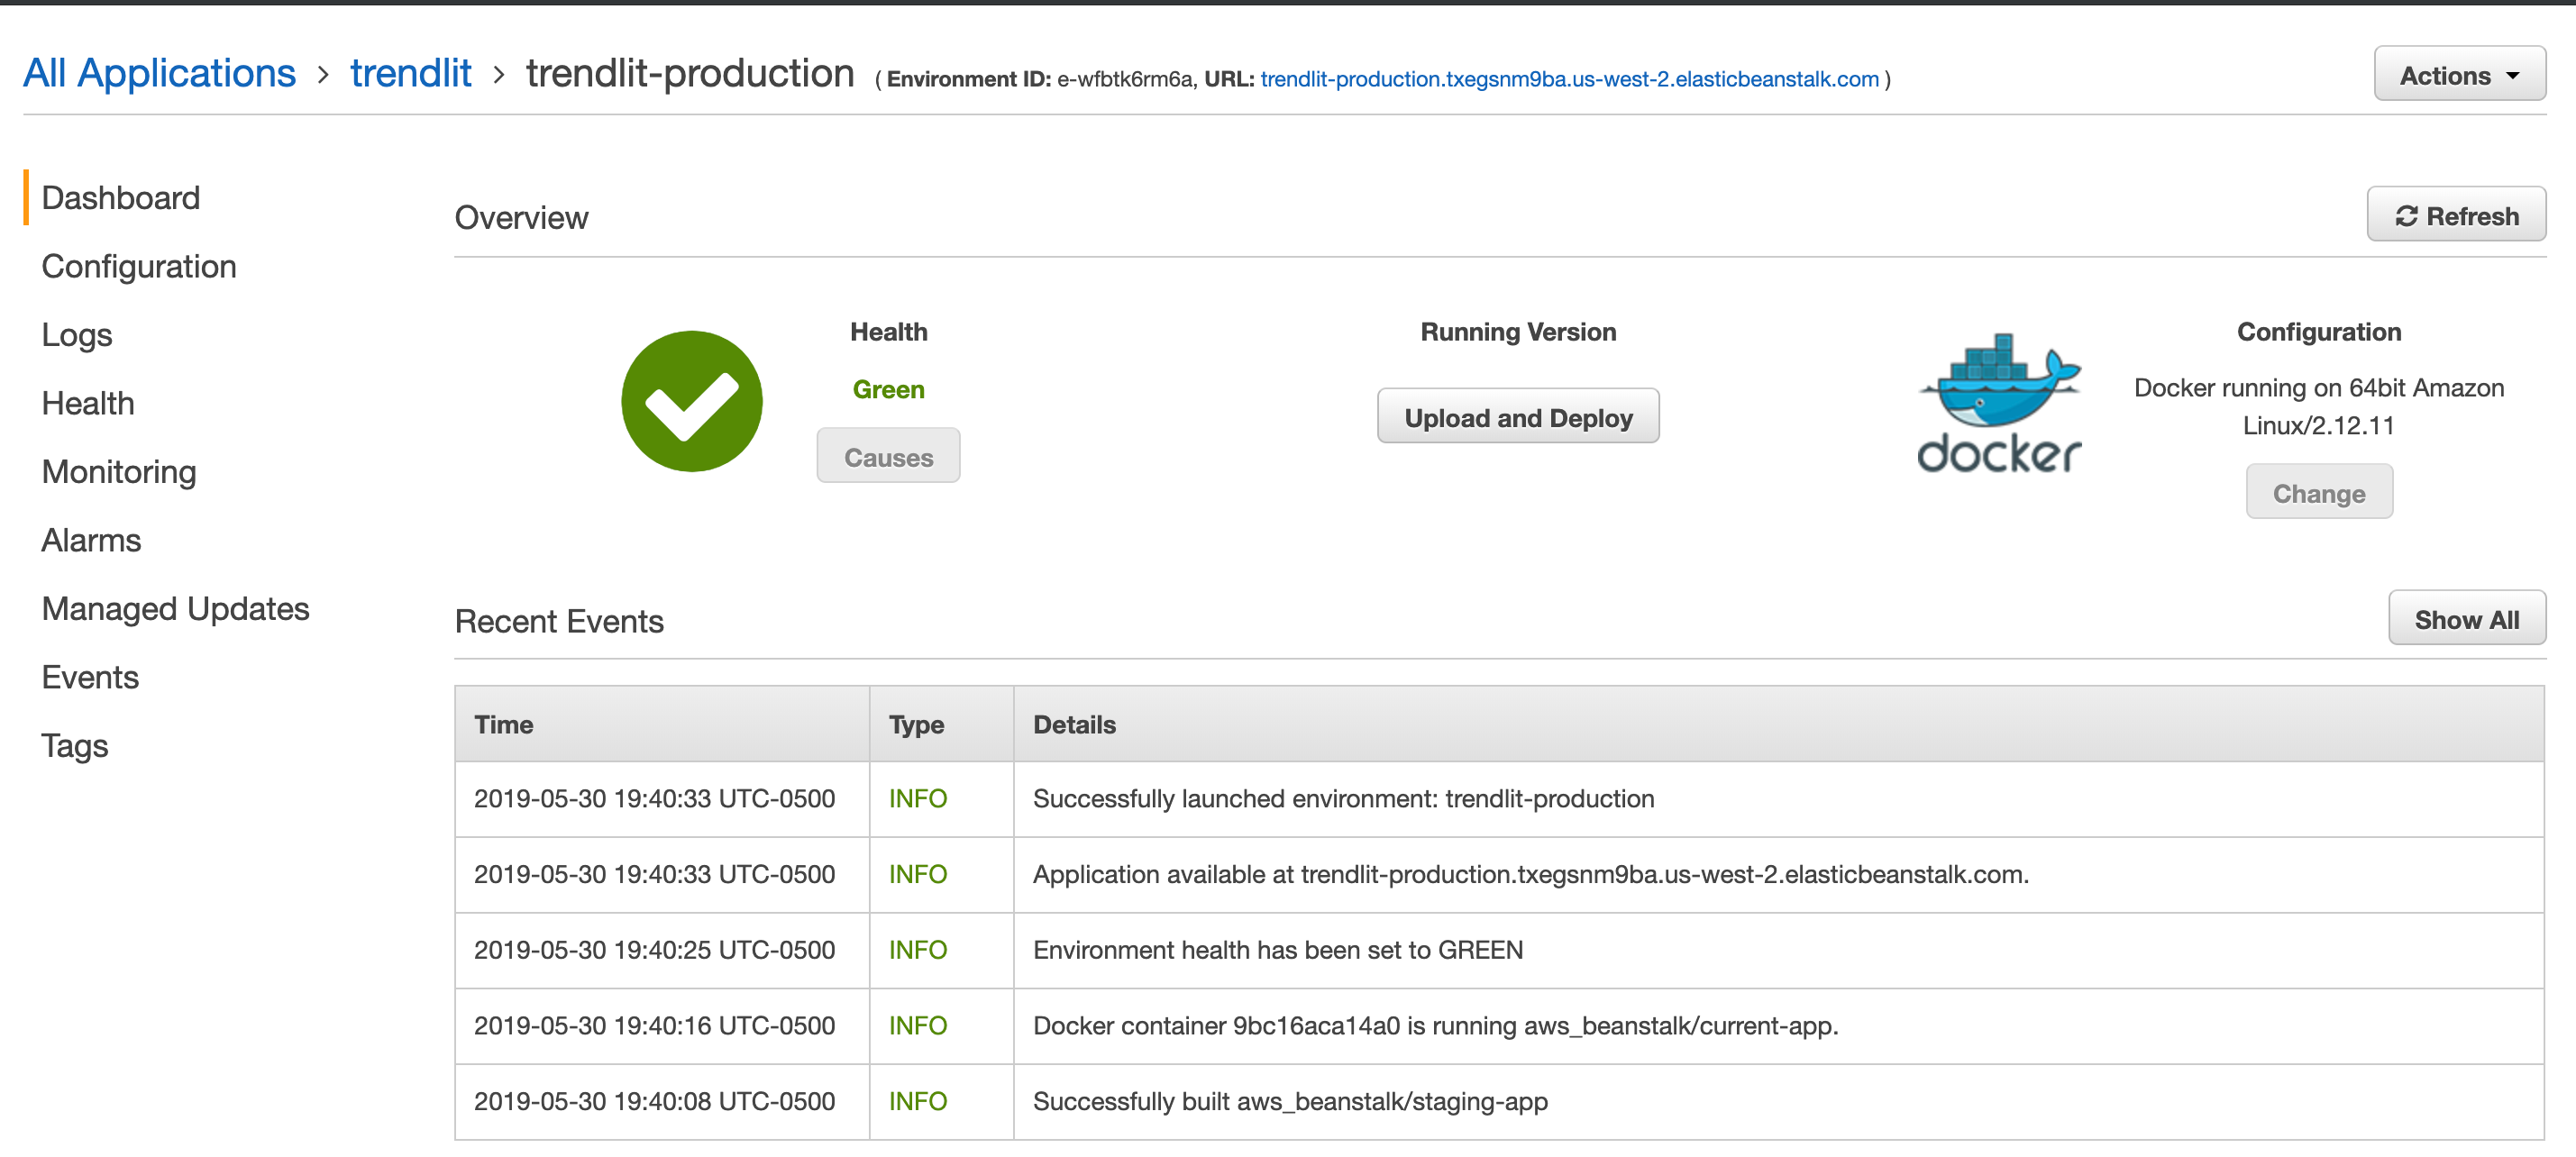The height and width of the screenshot is (1157, 2576).
Task: Select 'Successfully launched environment' event details
Action: tap(1343, 798)
